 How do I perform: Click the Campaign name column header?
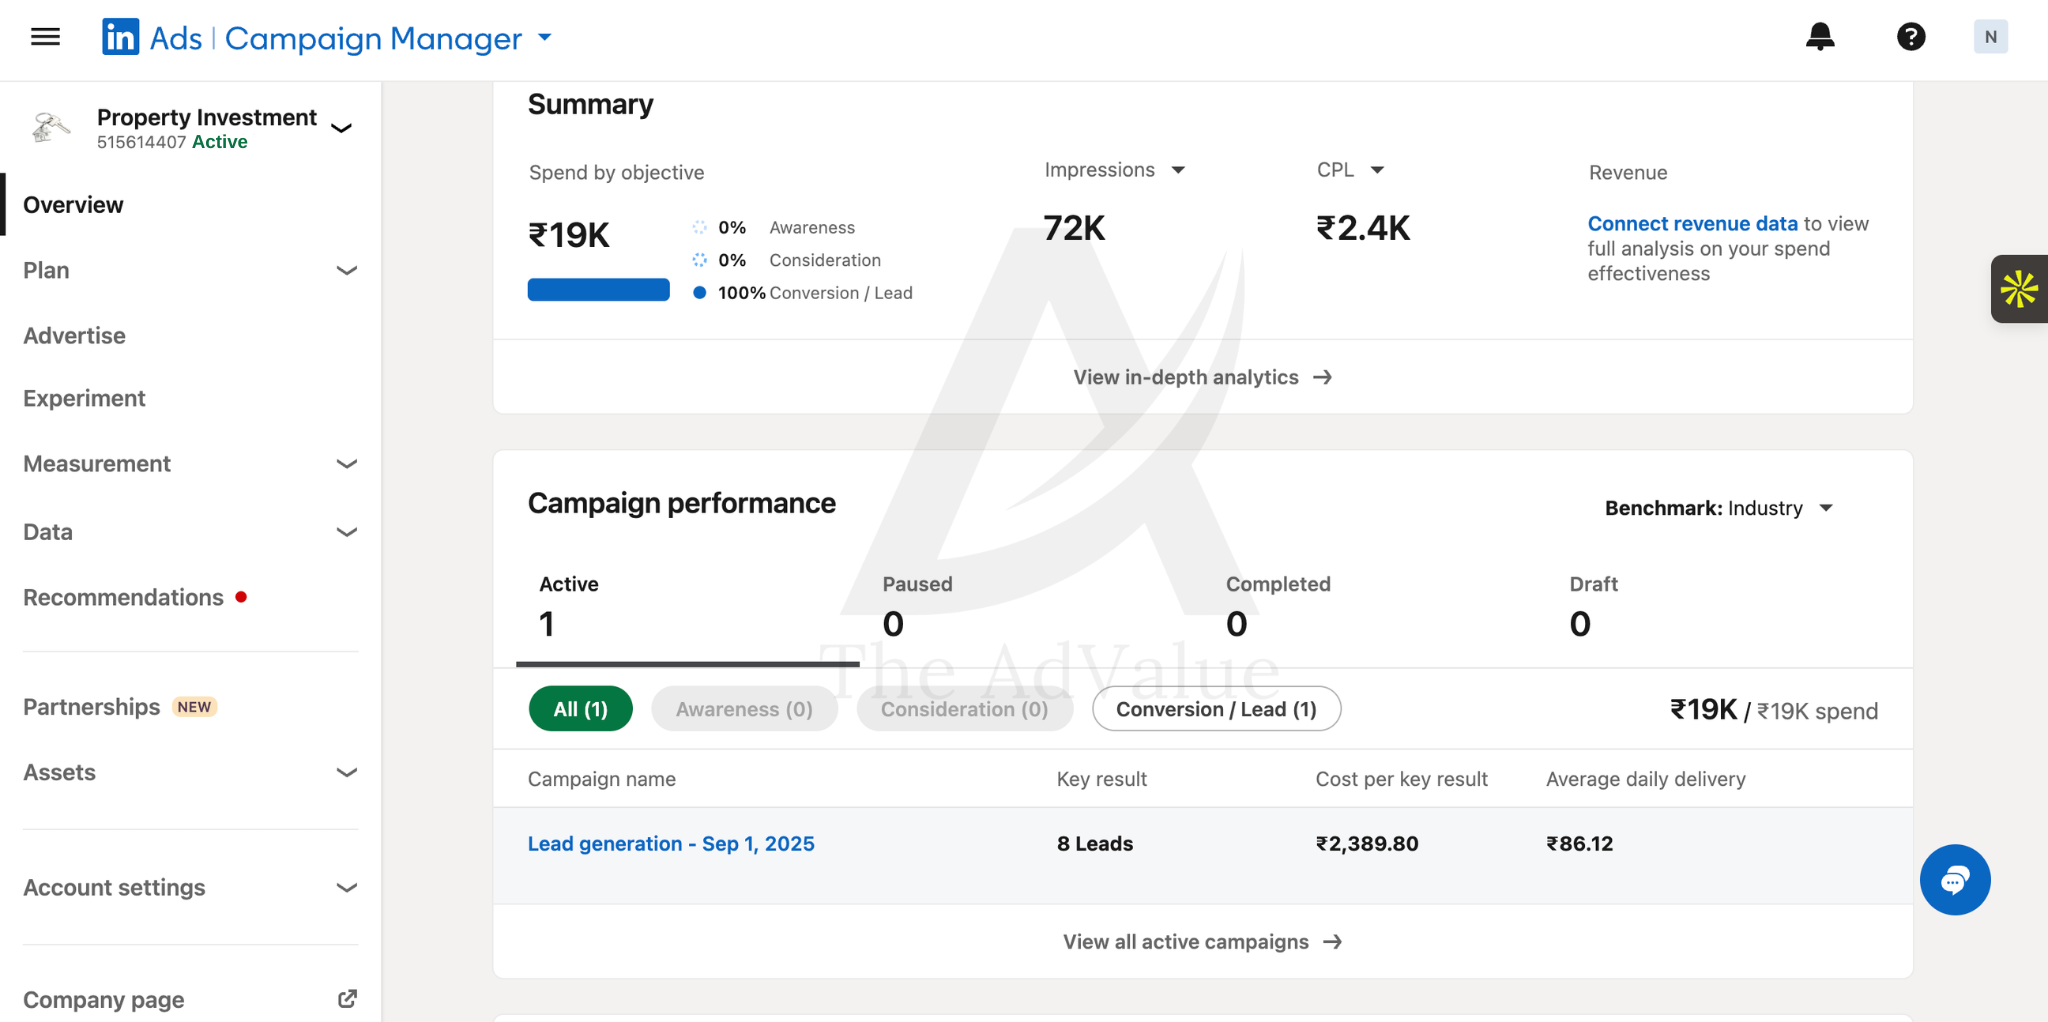pos(602,779)
